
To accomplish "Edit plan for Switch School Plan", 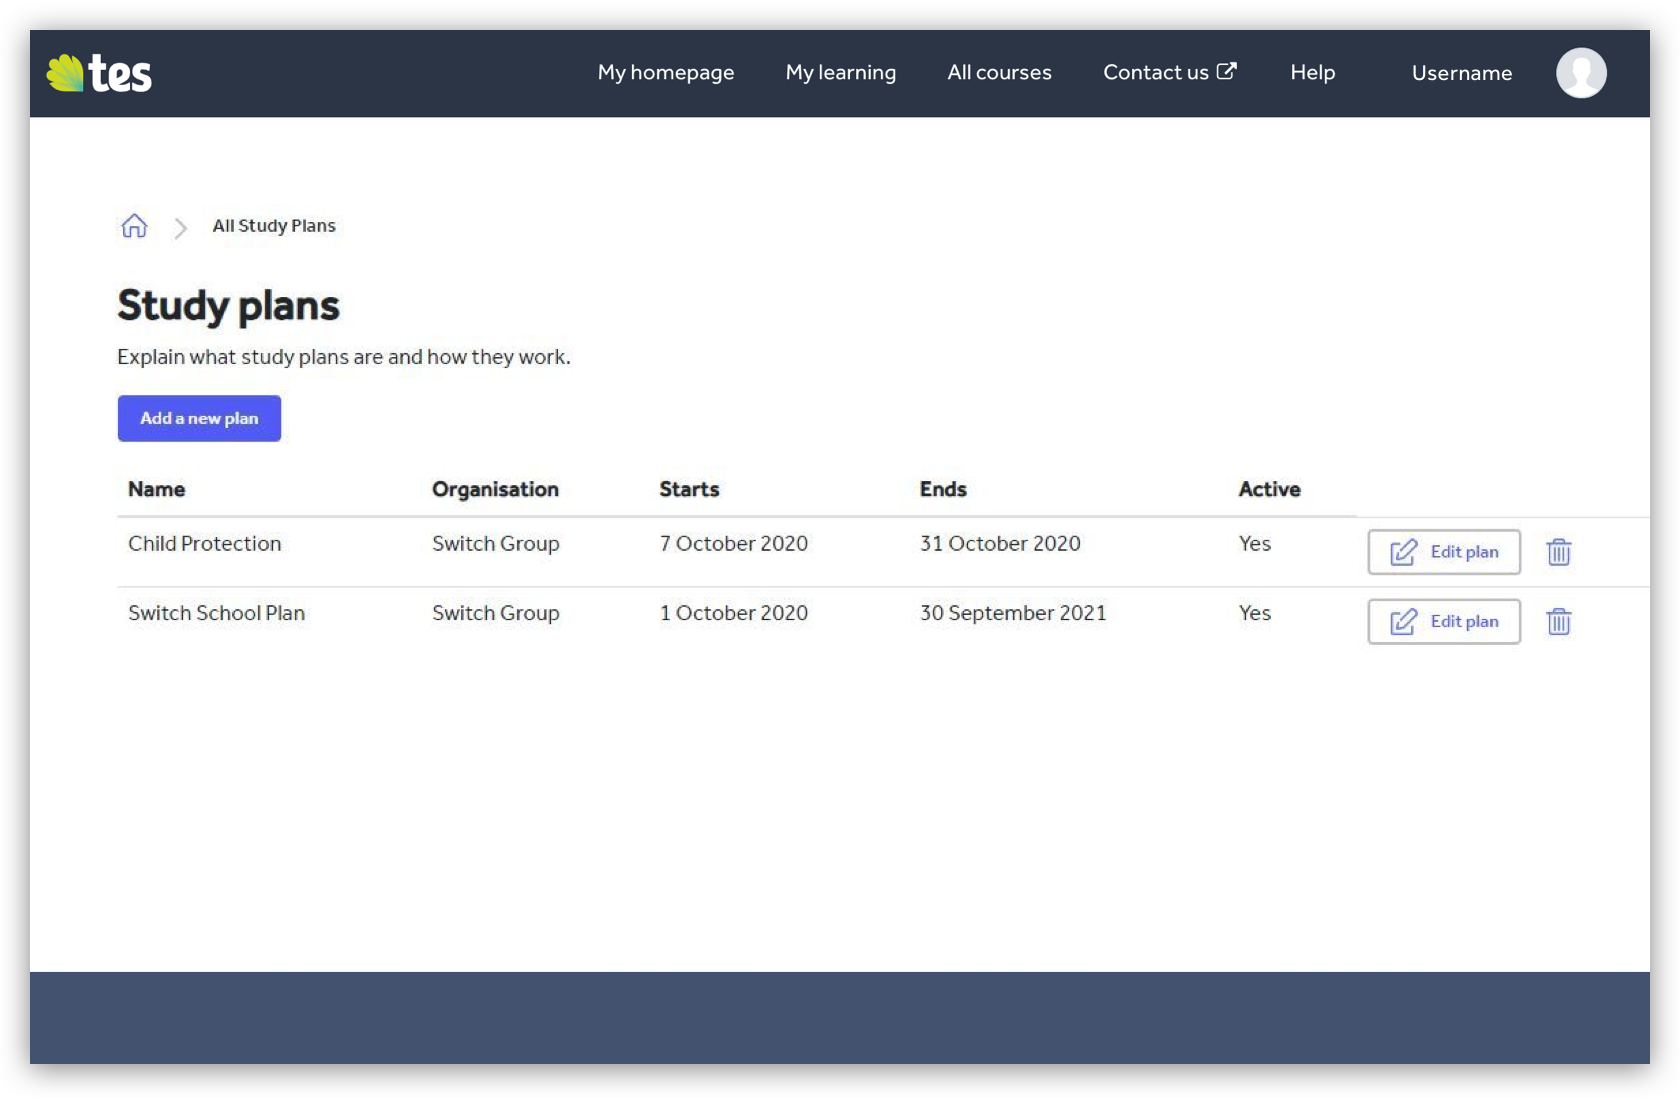I will point(1444,622).
